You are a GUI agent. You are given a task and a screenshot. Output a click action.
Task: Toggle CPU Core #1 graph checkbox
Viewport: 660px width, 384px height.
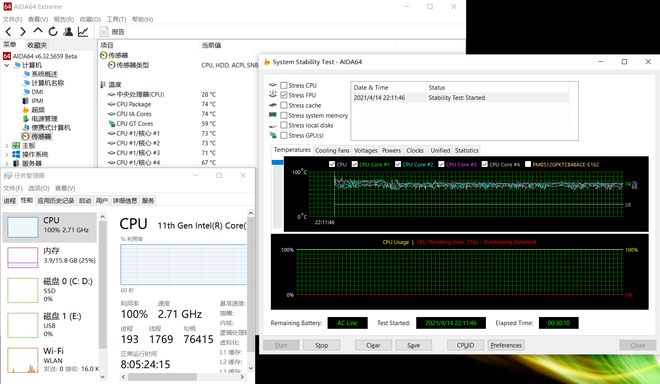coord(355,164)
